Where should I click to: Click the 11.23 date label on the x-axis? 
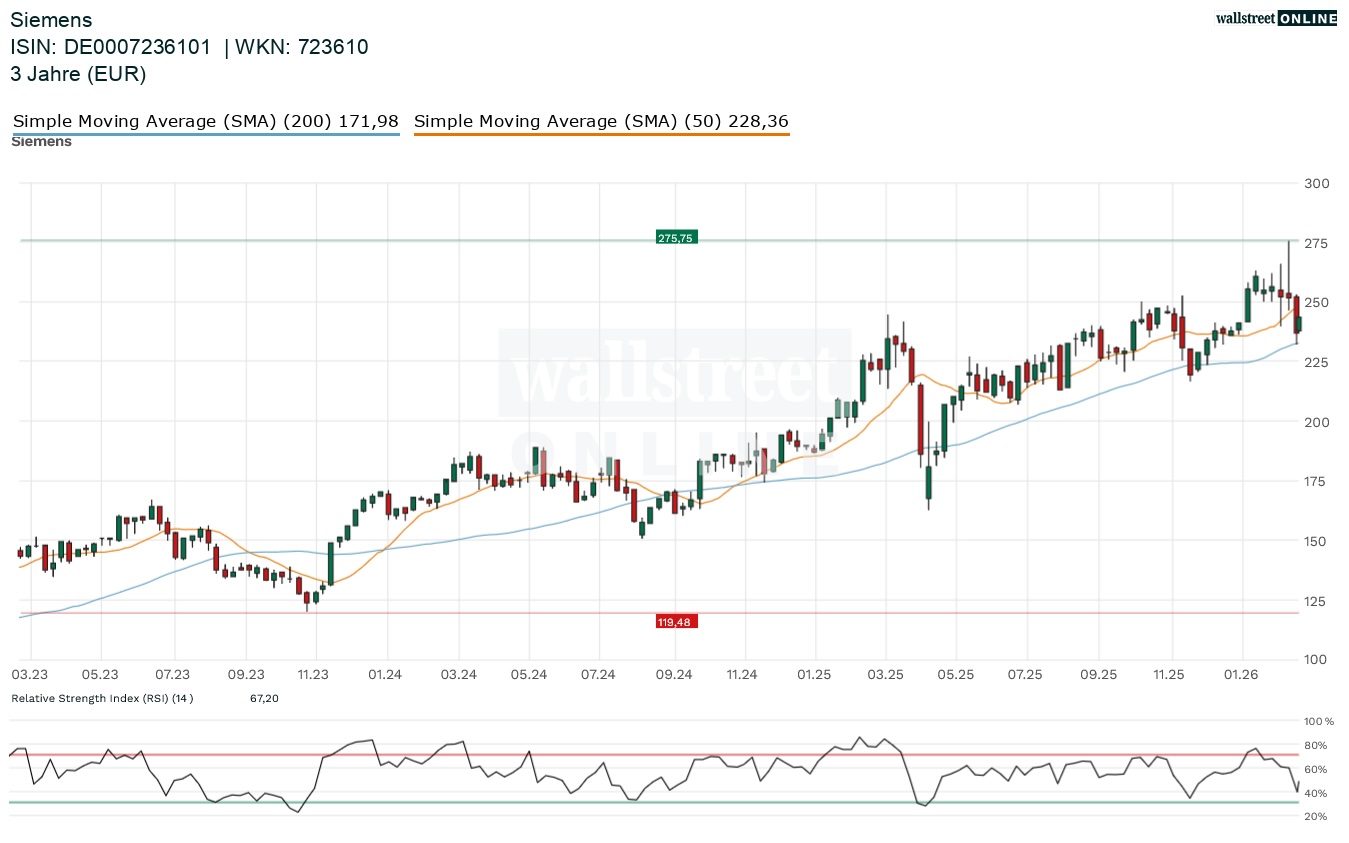tap(314, 675)
